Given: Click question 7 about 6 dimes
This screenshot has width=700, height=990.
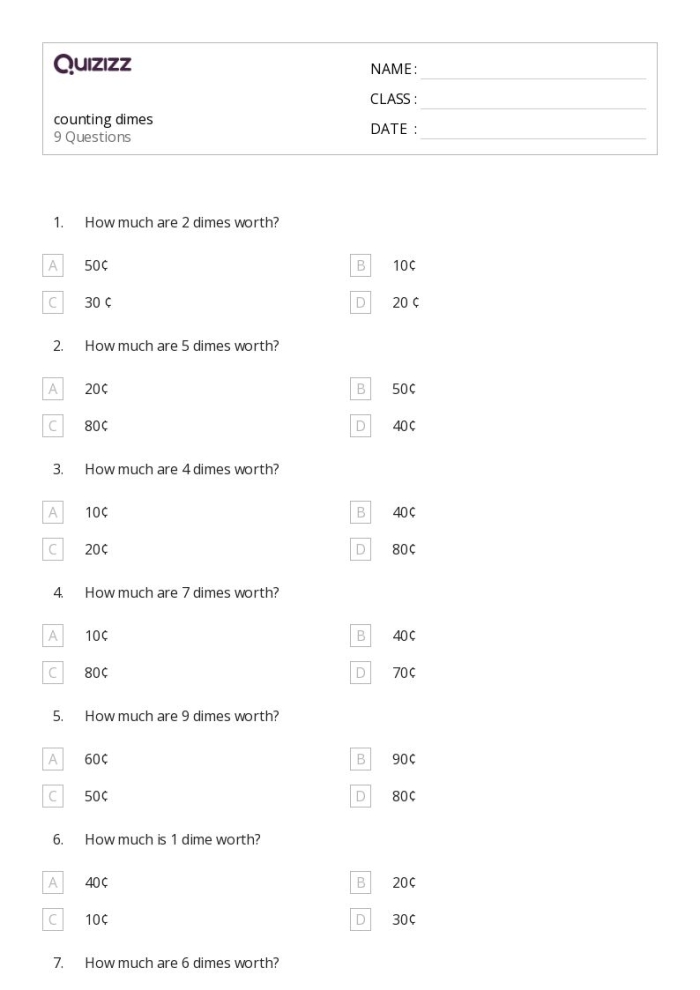Looking at the screenshot, I should pos(182,963).
